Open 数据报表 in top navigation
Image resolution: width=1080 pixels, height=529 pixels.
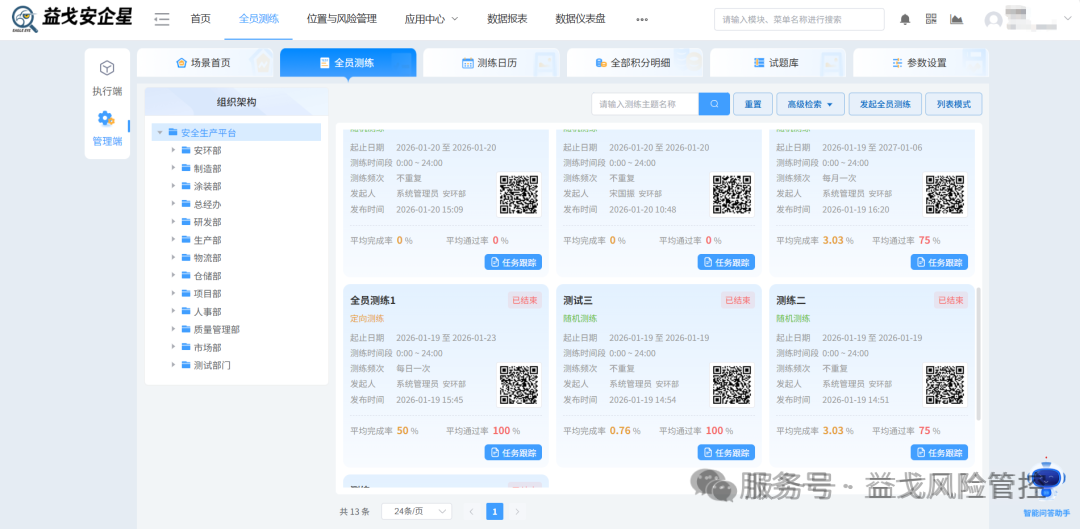tap(507, 19)
